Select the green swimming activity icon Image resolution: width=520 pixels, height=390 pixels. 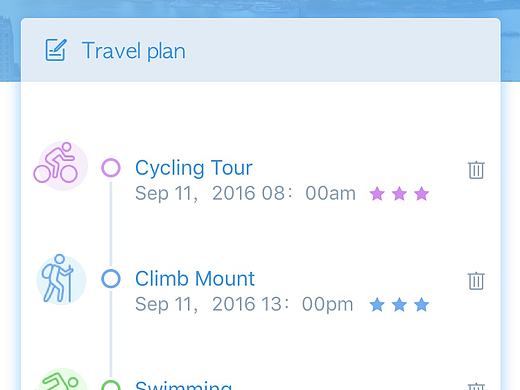pyautogui.click(x=62, y=379)
